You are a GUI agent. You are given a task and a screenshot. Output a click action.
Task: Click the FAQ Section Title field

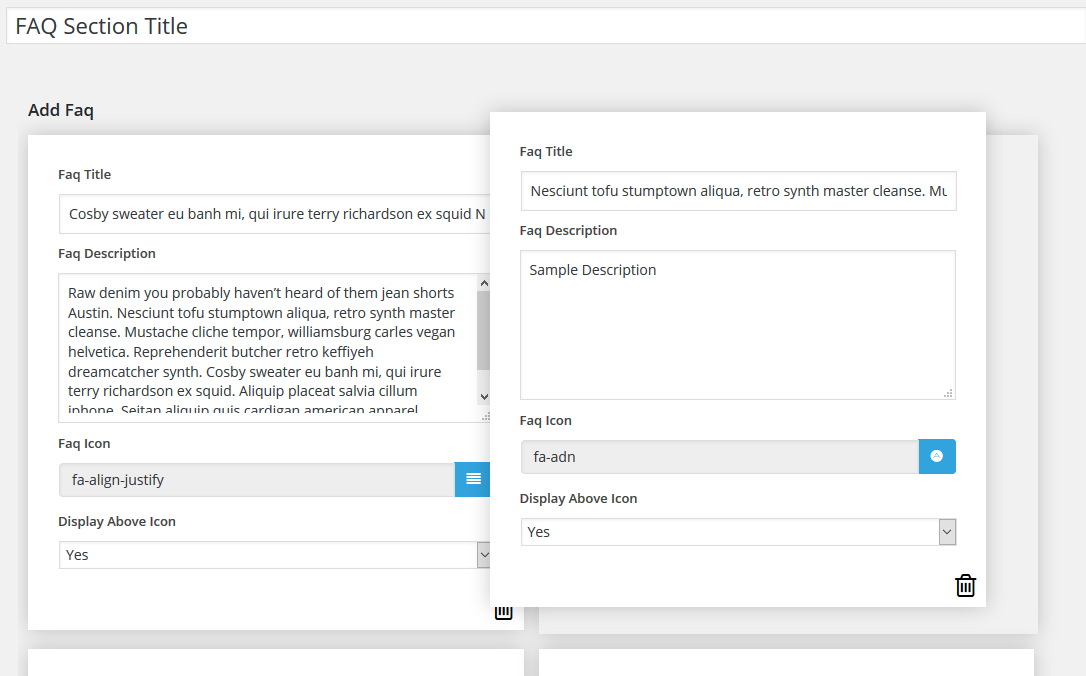coord(546,26)
